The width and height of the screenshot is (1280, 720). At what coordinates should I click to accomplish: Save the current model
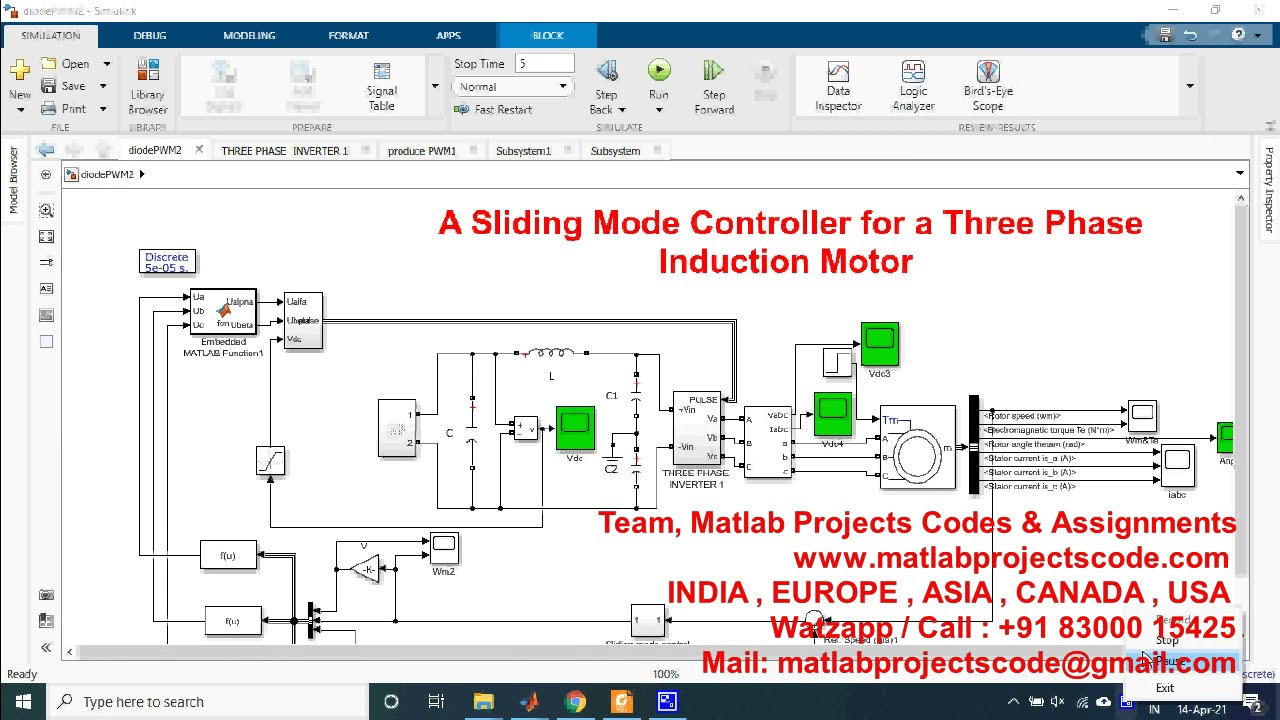coord(64,86)
